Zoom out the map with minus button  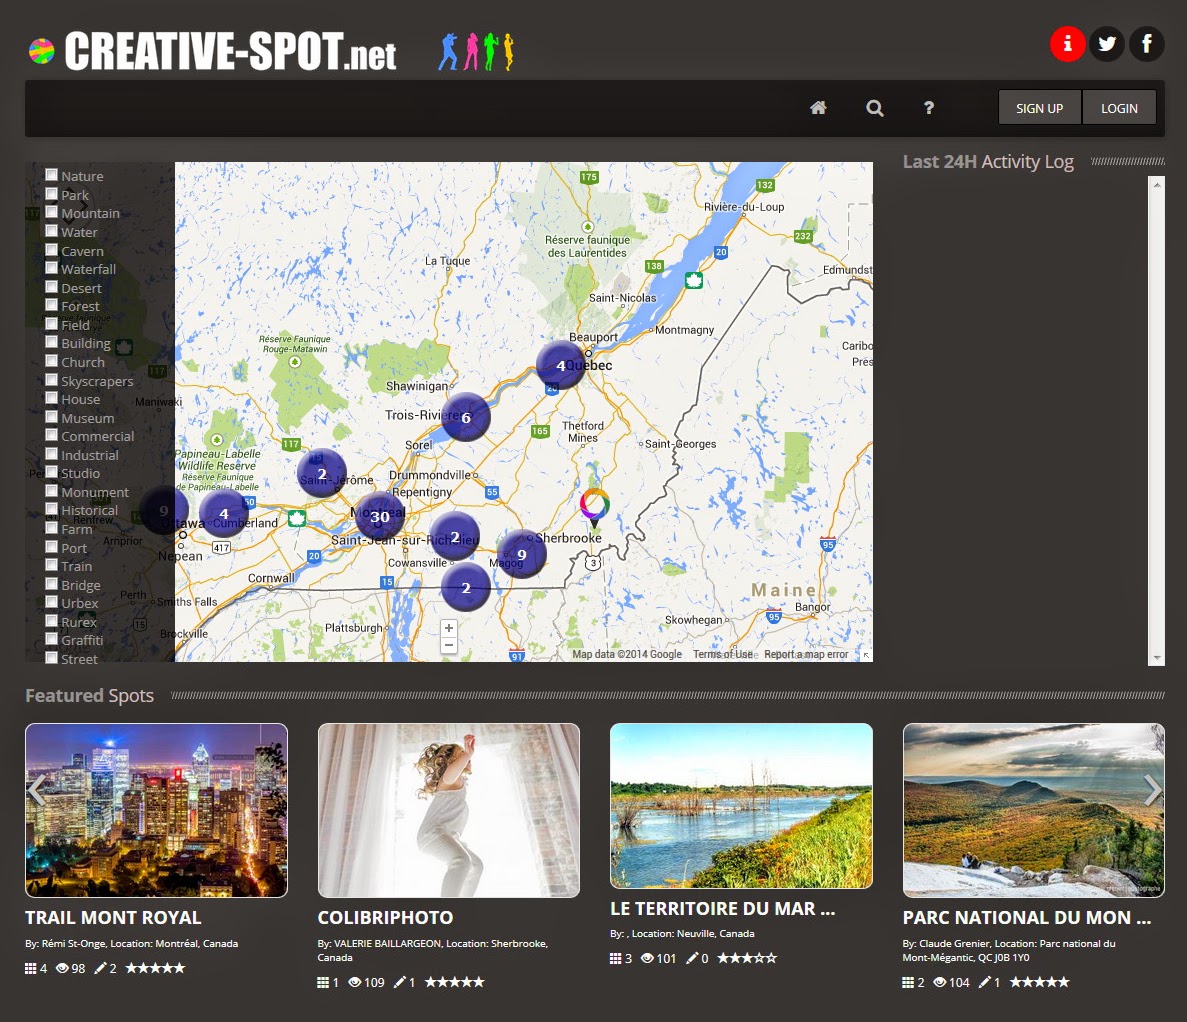coord(449,646)
